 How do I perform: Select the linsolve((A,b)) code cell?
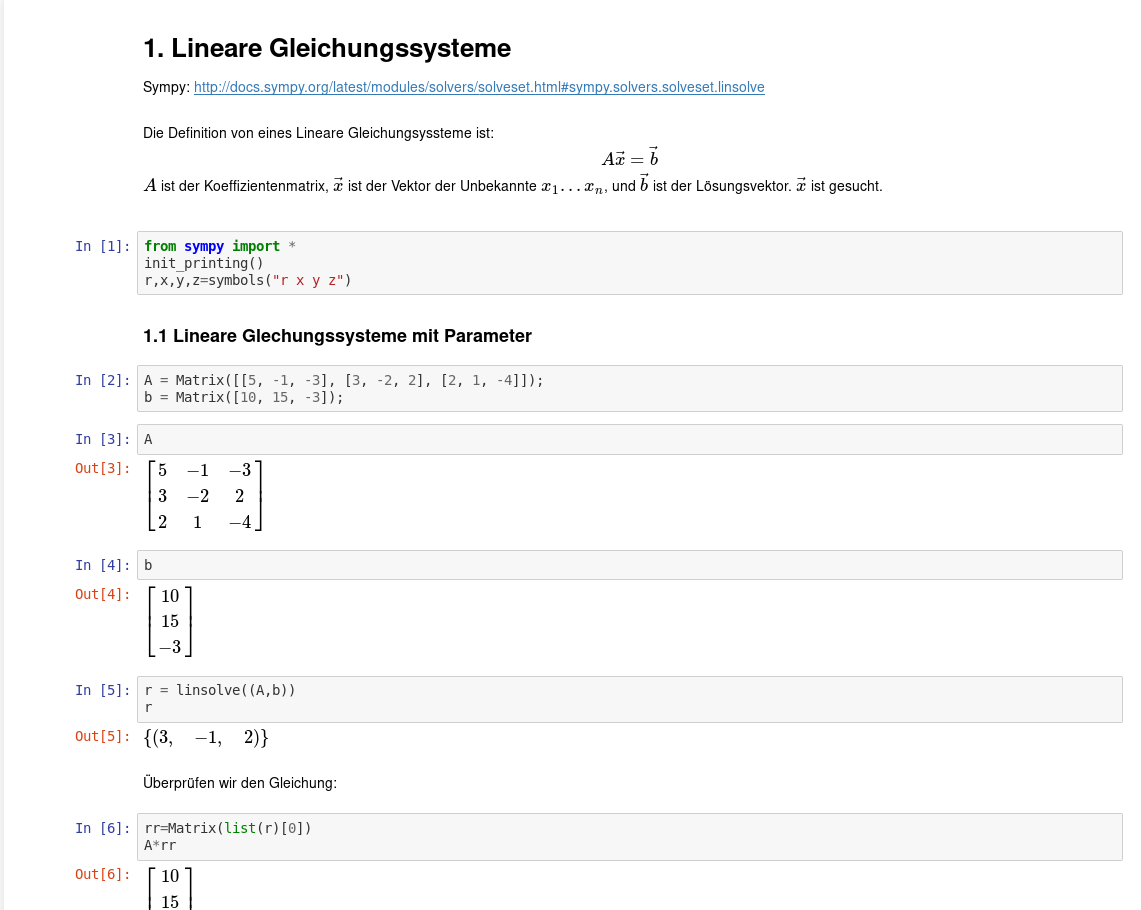point(629,699)
